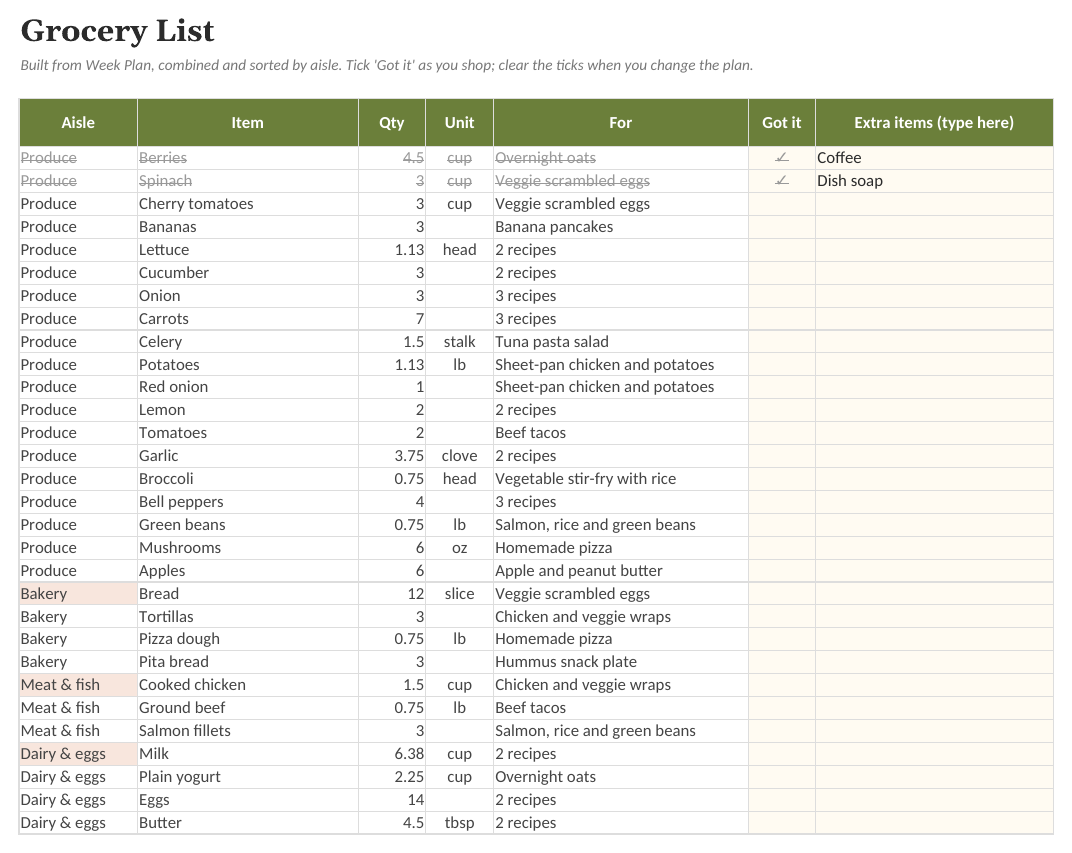Select the Cucumber item cell
The image size is (1072, 853).
247,273
